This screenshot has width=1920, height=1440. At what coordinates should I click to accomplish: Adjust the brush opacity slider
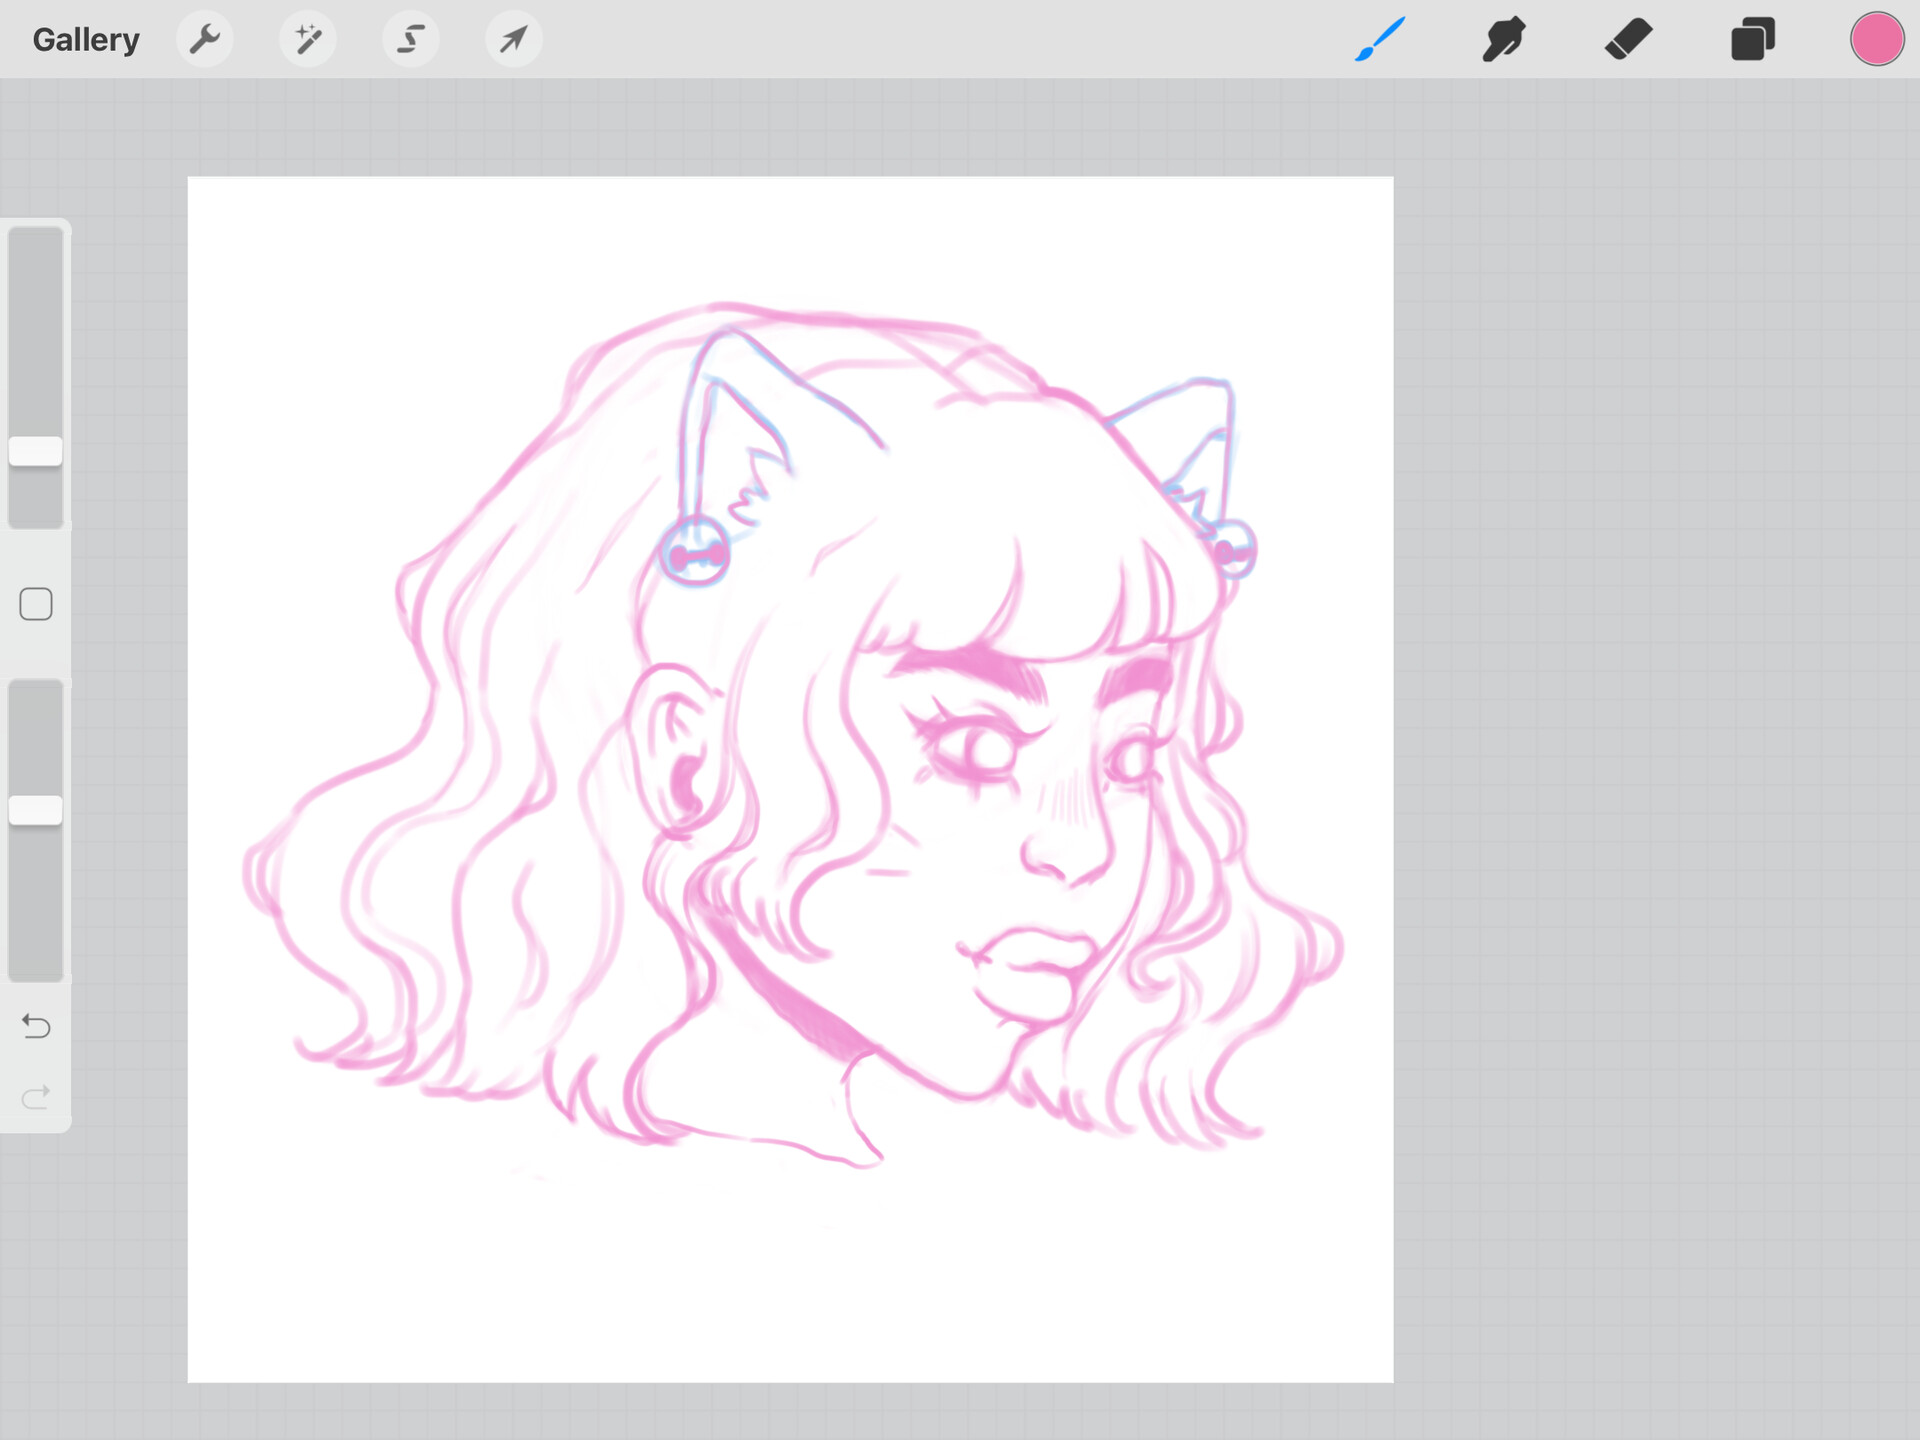coord(36,805)
